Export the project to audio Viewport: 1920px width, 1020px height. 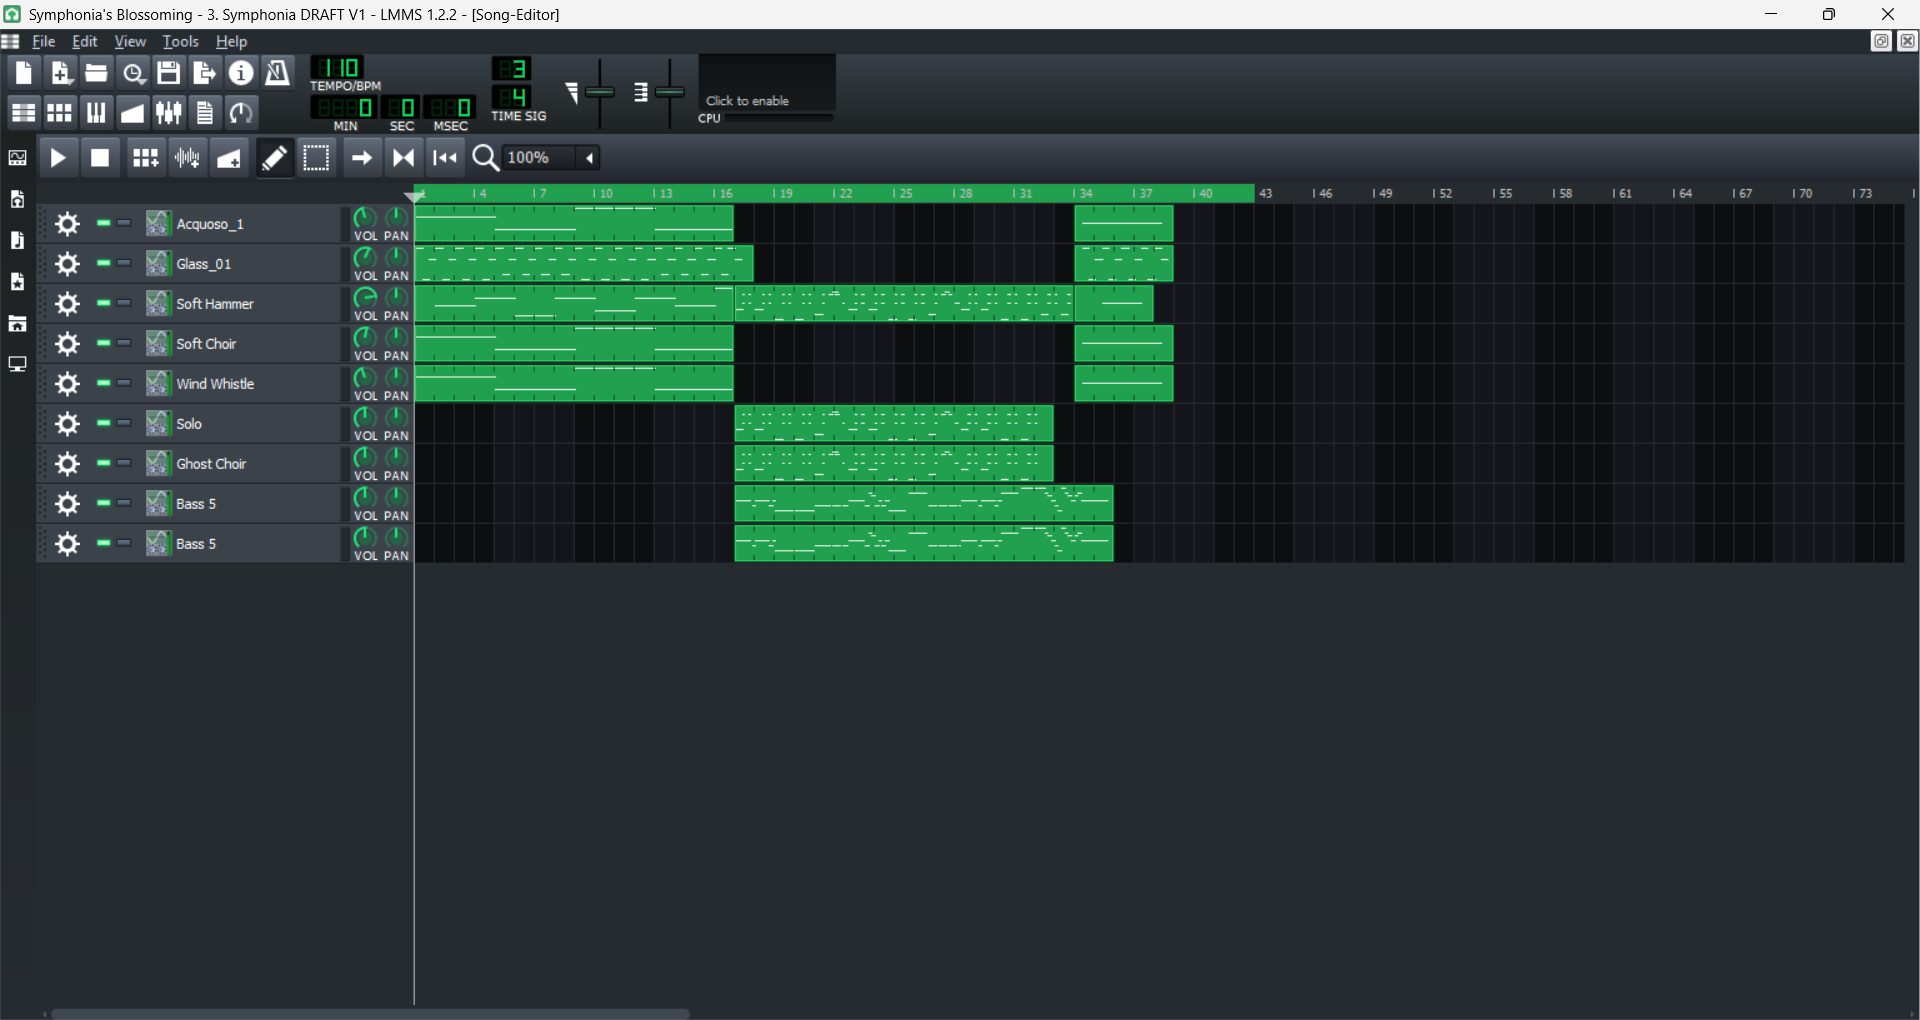[x=204, y=72]
